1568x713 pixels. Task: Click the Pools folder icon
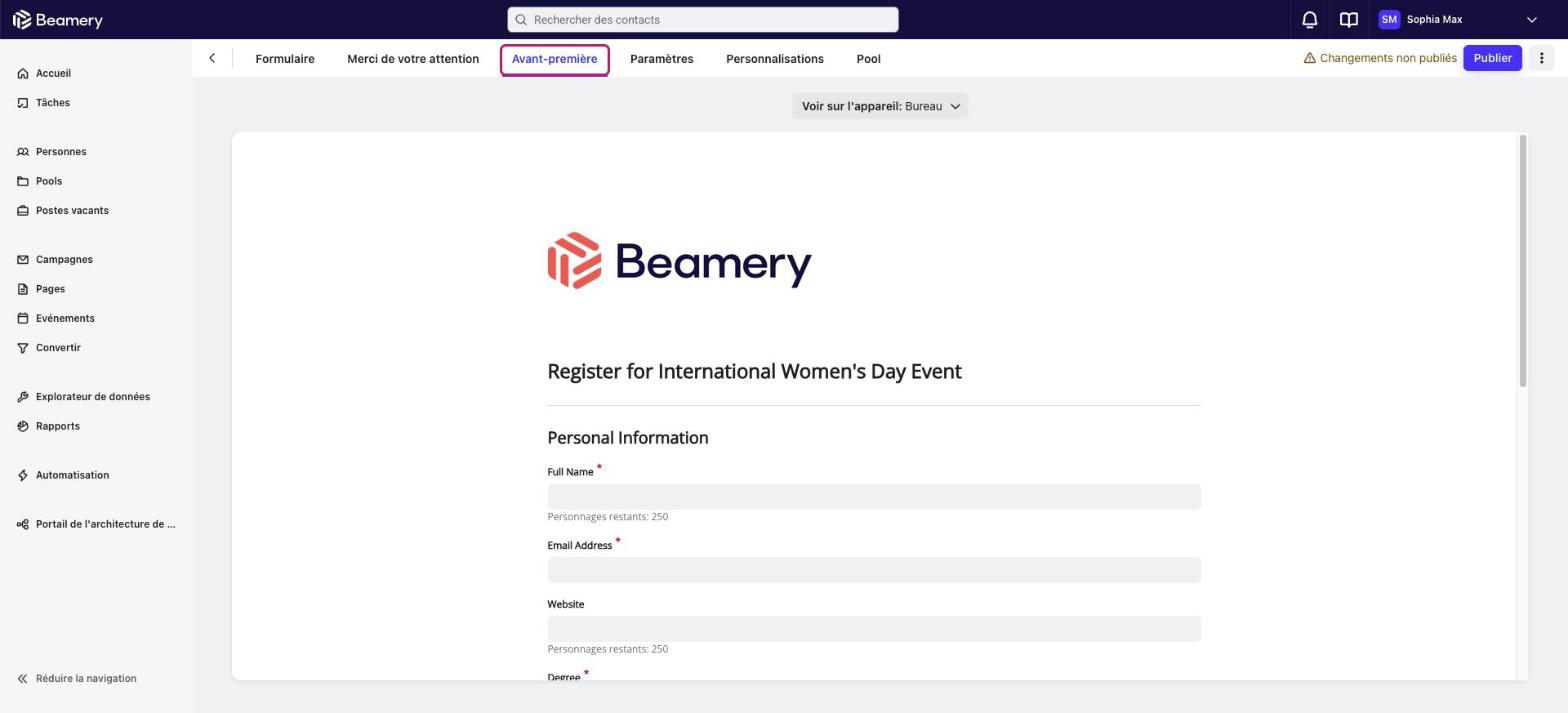[23, 182]
